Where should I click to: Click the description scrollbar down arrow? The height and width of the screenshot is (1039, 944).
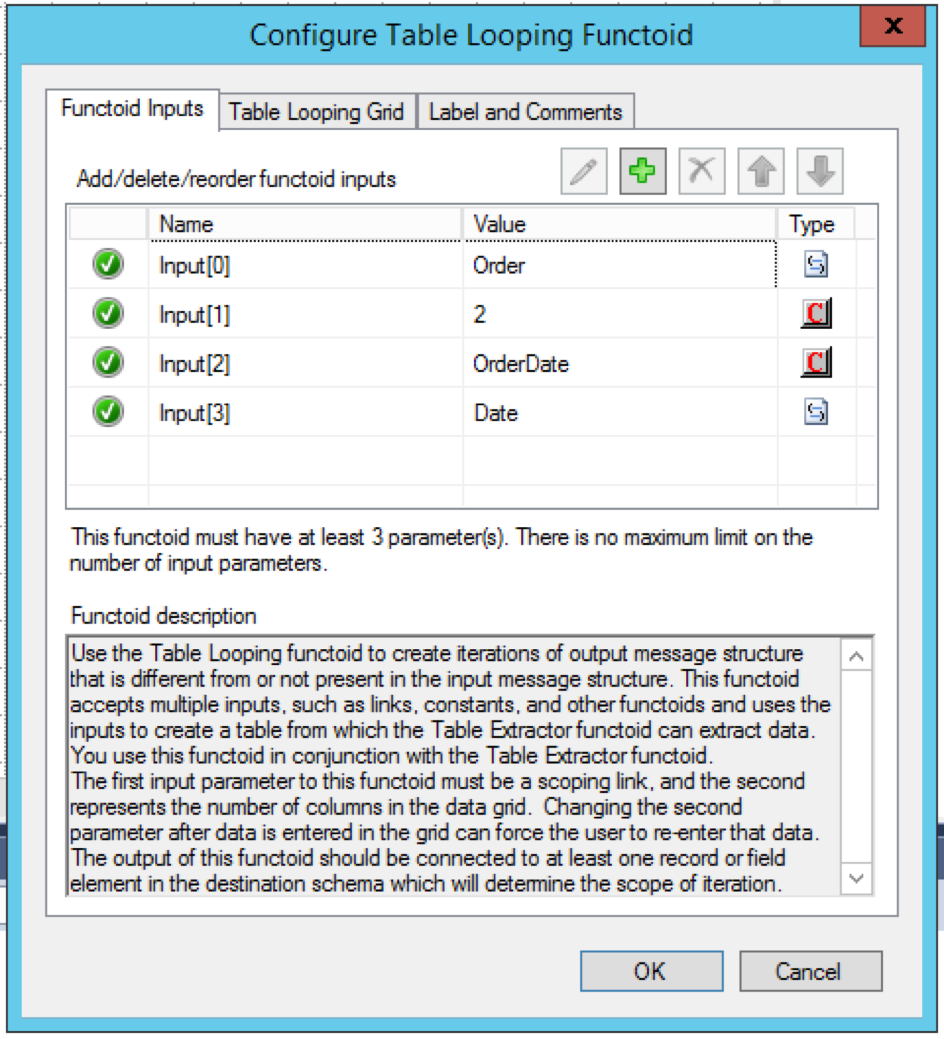pyautogui.click(x=857, y=879)
